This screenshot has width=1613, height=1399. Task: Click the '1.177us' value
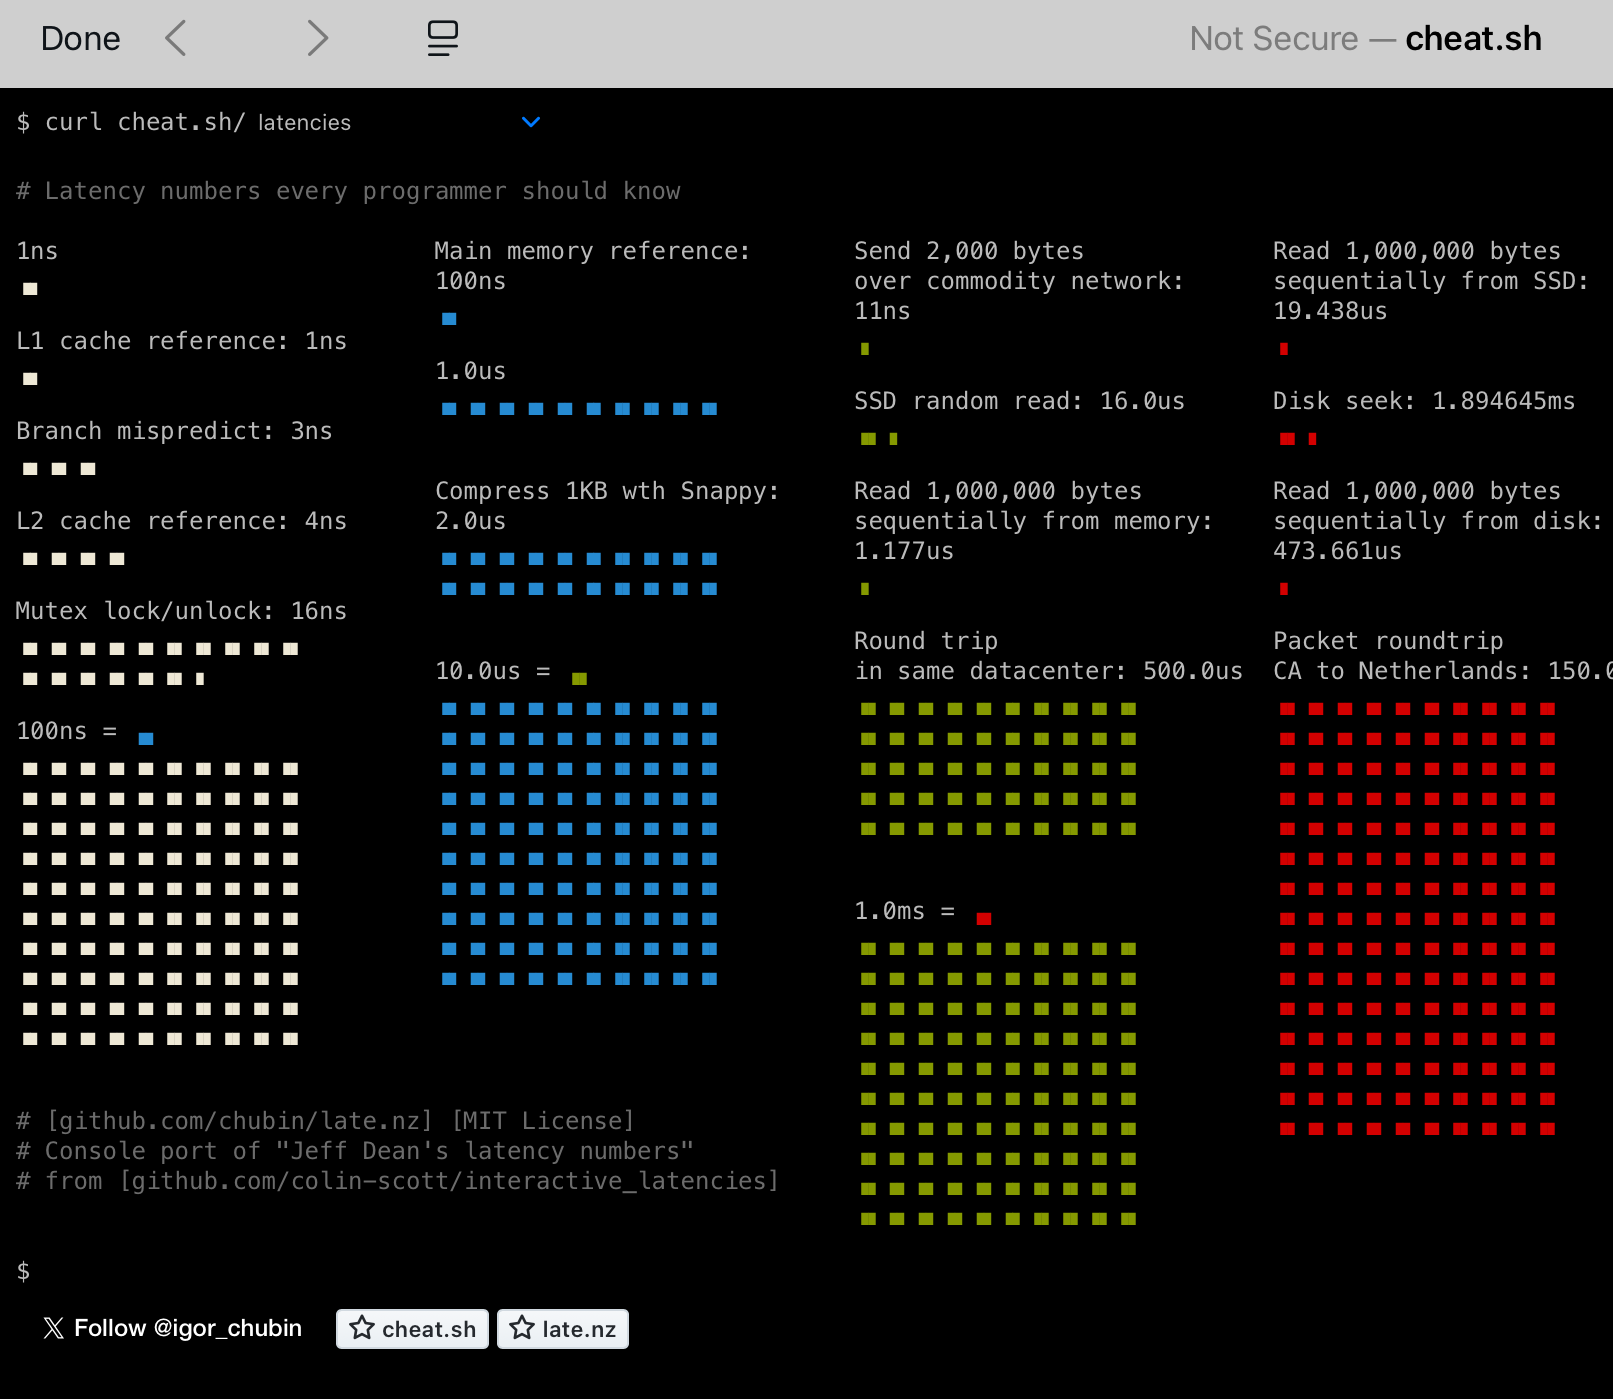(904, 551)
